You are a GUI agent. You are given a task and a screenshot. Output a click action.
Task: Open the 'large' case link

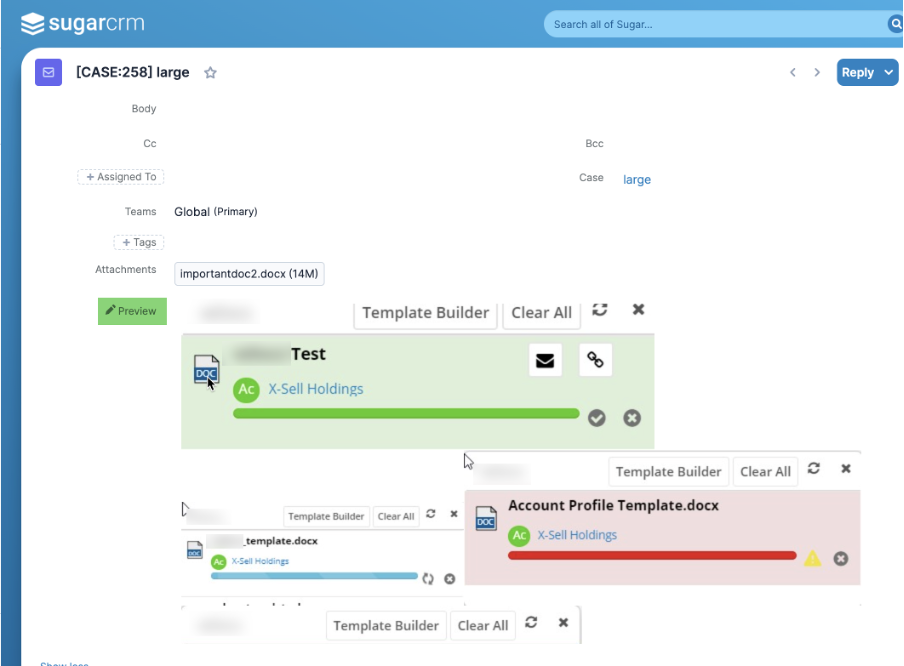coord(637,180)
